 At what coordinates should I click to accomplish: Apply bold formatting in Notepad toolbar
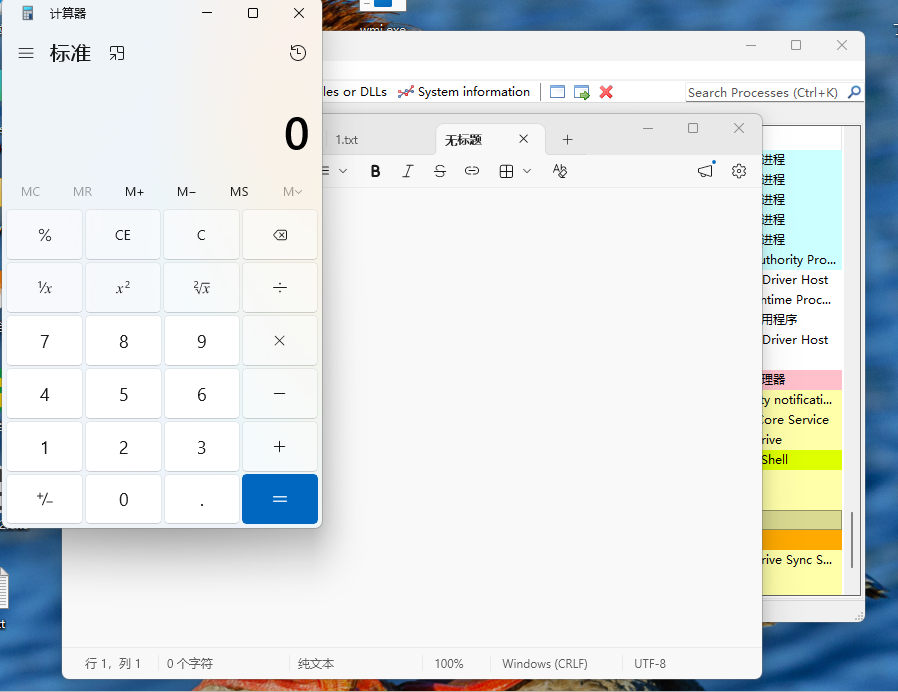[375, 171]
